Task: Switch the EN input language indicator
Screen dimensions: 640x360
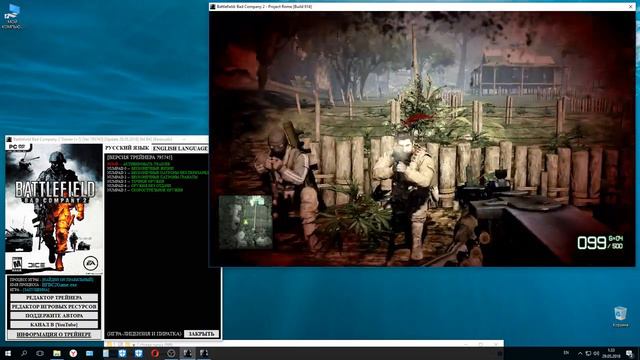Action: (567, 353)
